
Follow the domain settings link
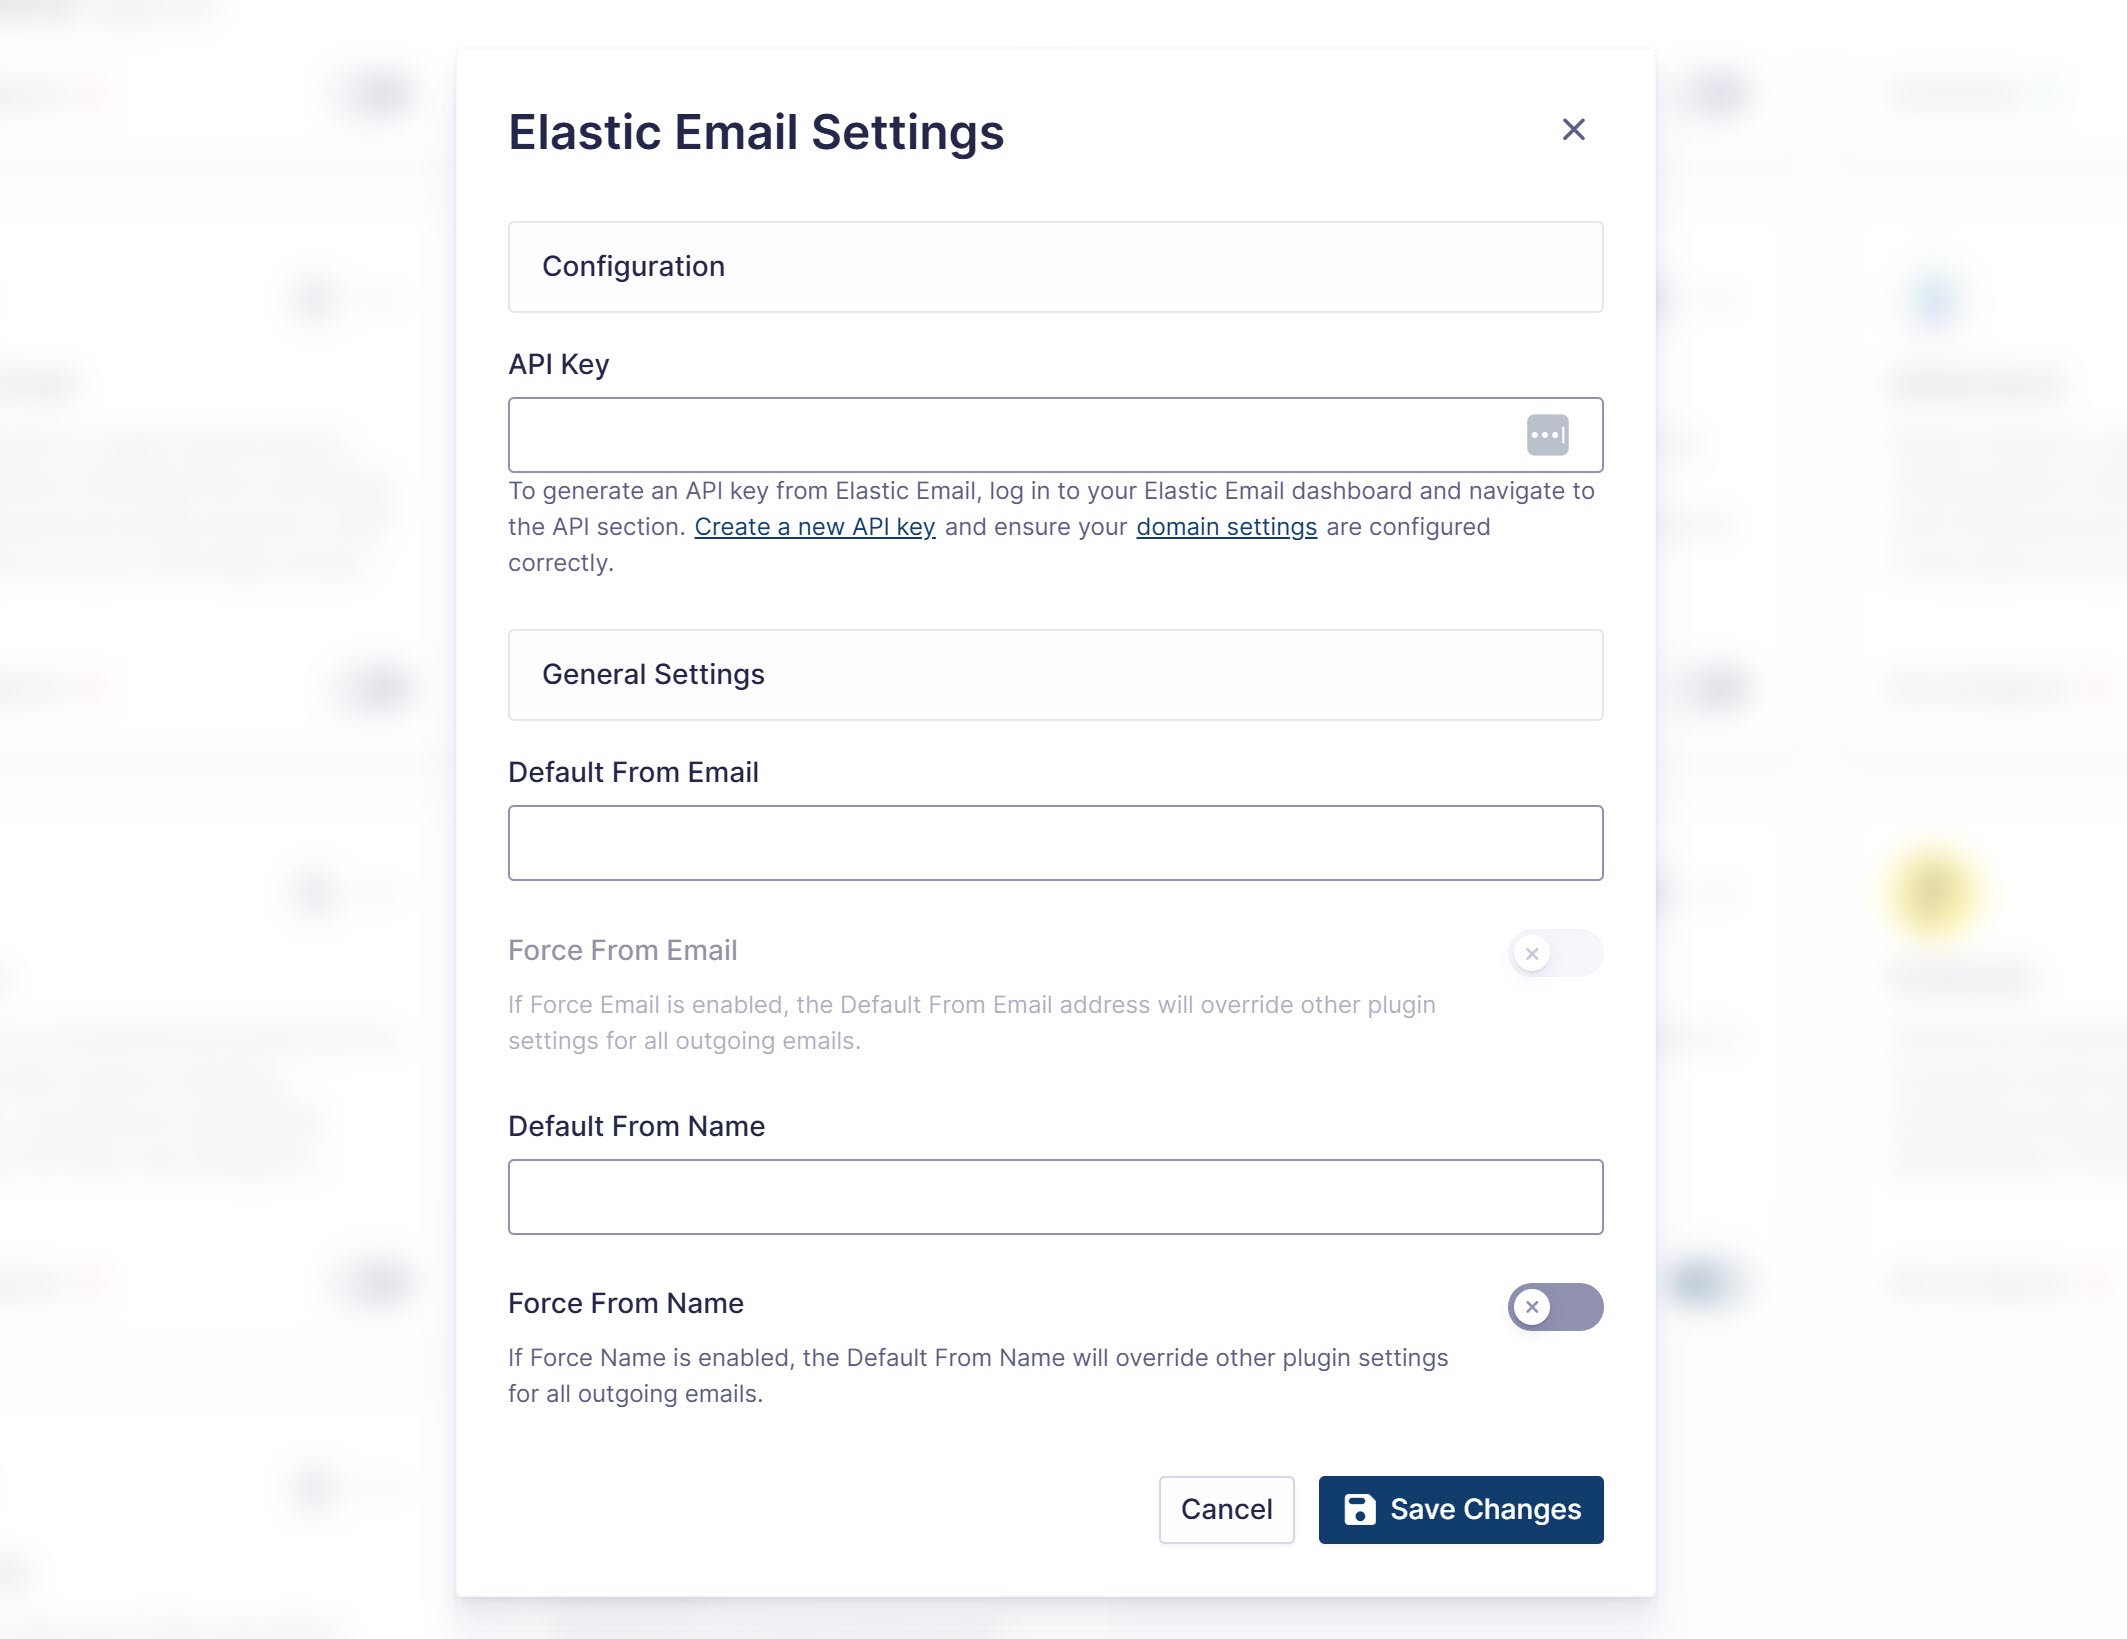click(x=1226, y=527)
